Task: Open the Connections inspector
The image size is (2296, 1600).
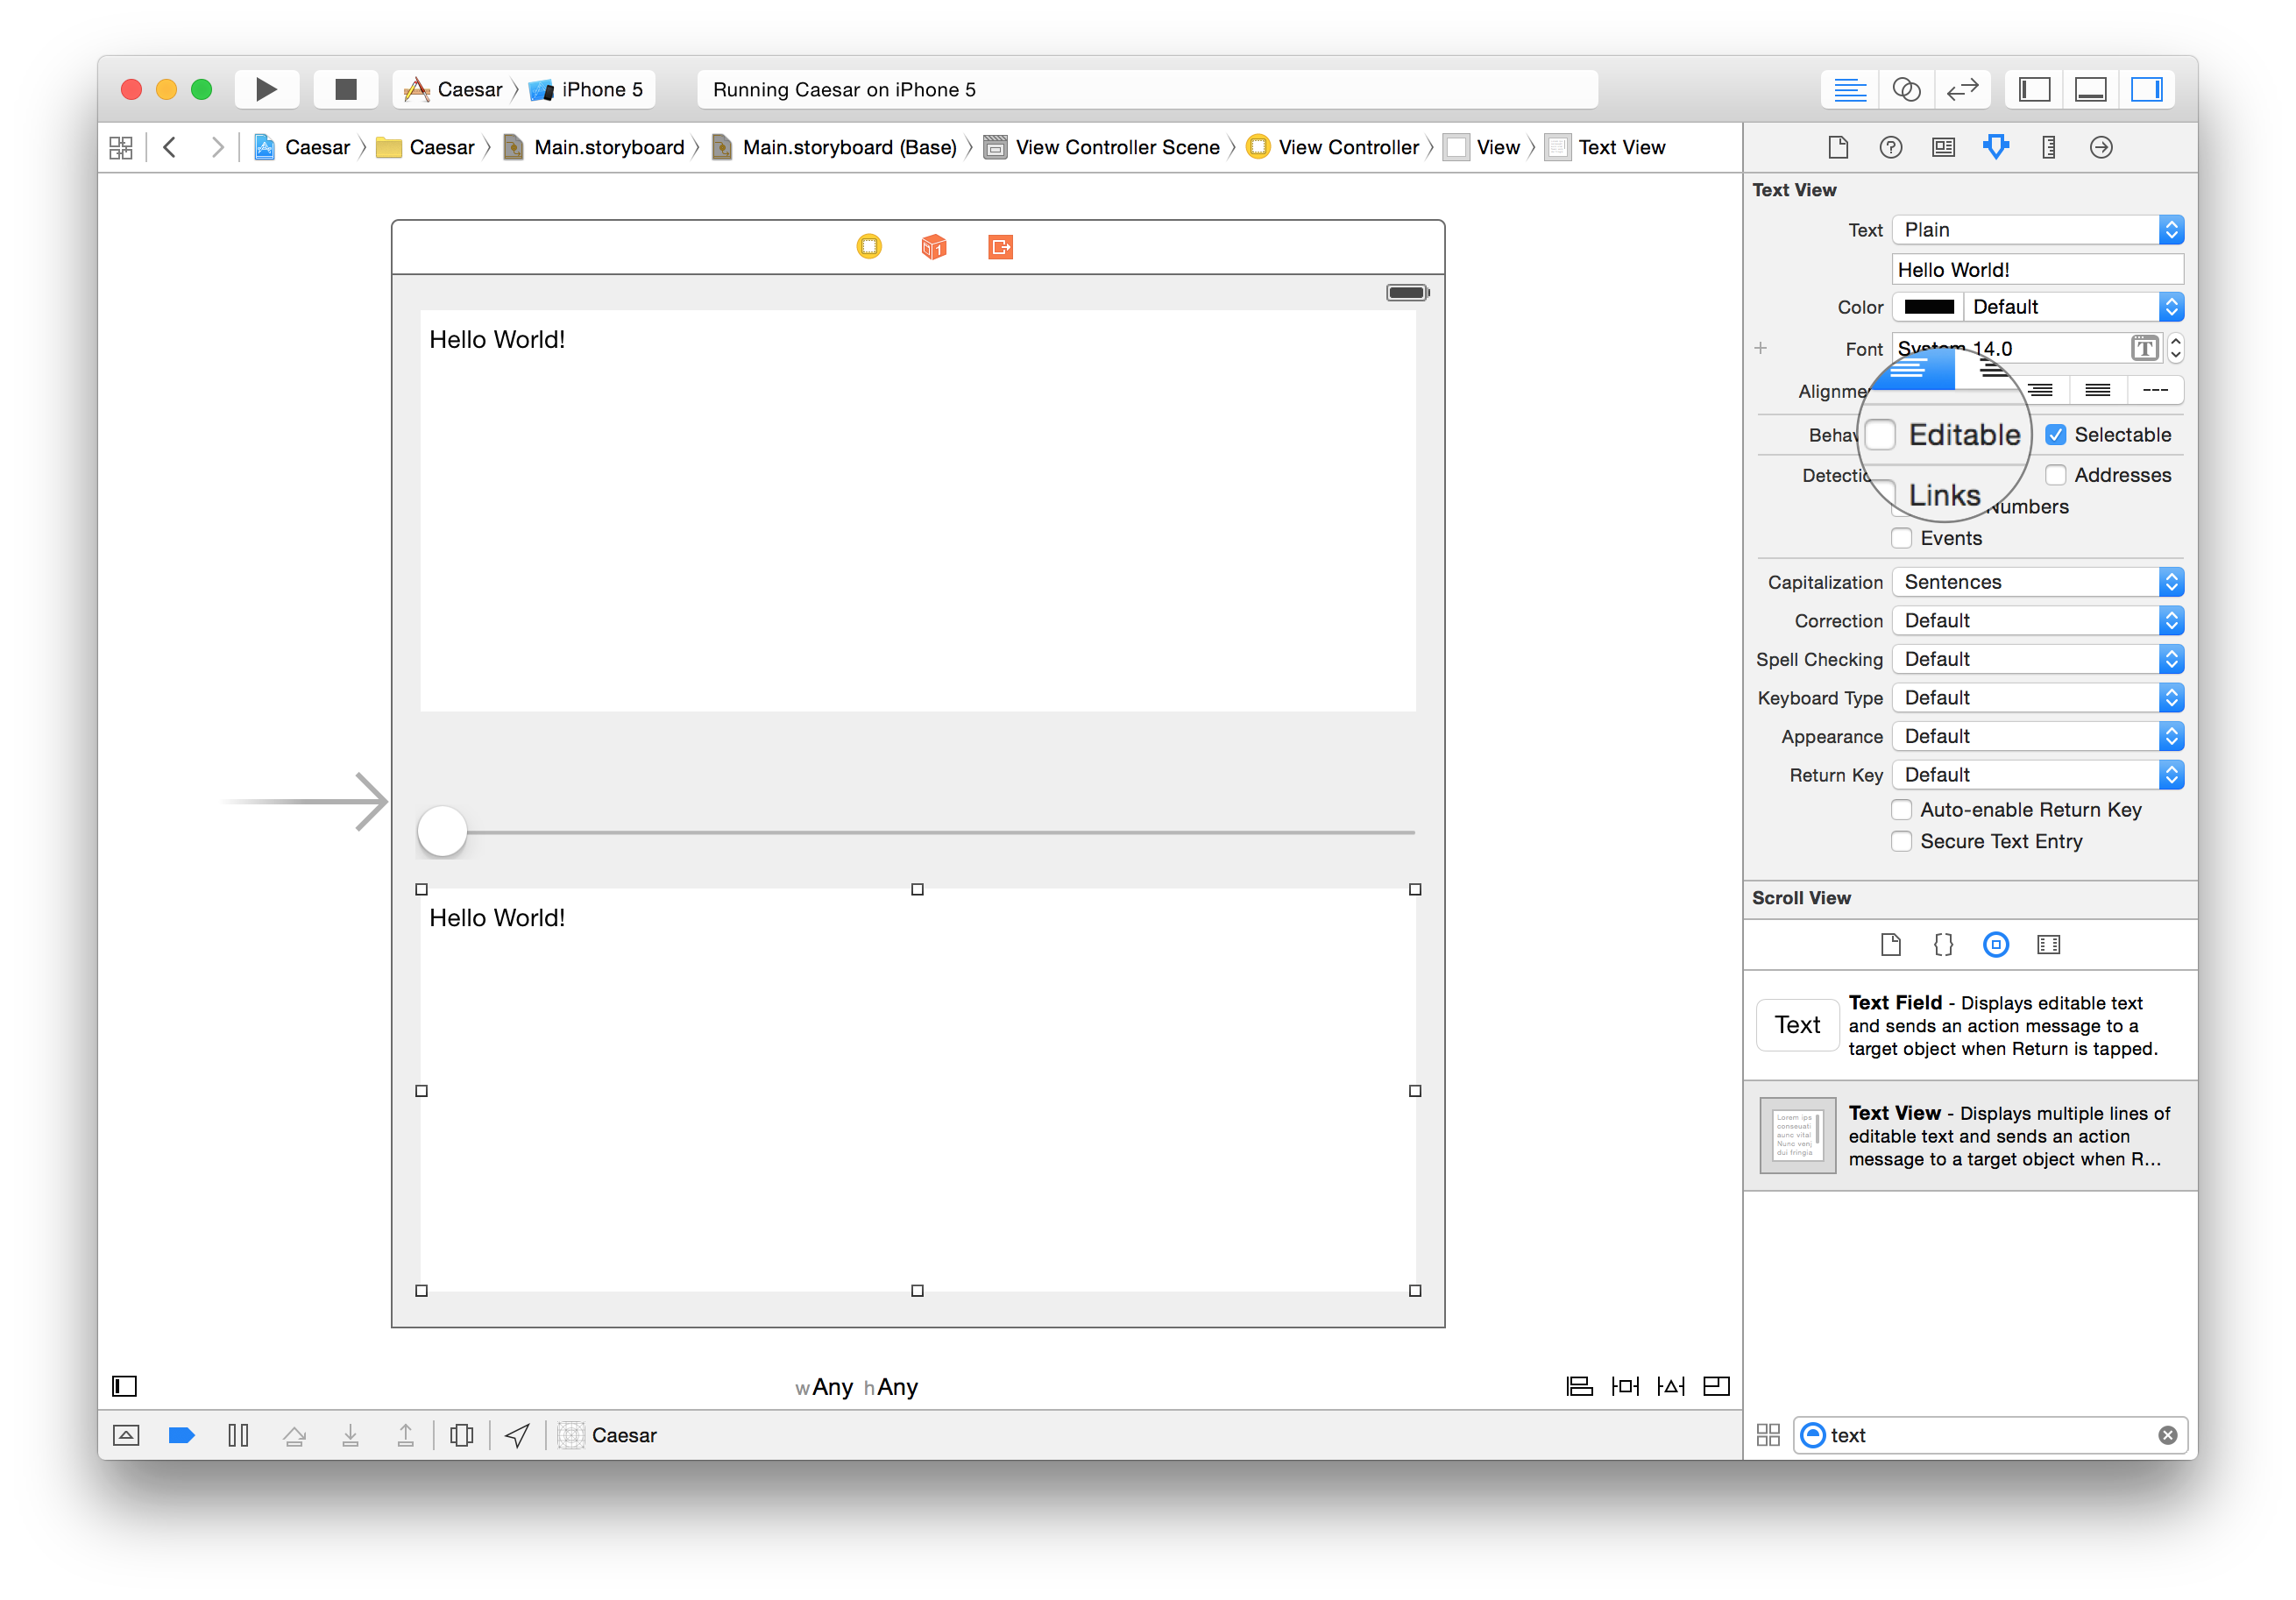Action: click(2101, 148)
